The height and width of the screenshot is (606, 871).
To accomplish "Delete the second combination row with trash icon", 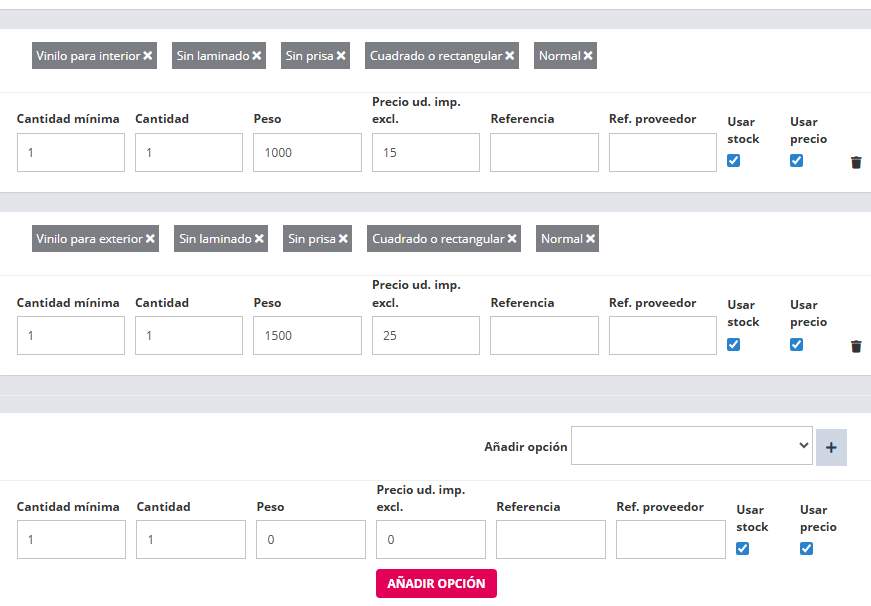I will coord(856,346).
